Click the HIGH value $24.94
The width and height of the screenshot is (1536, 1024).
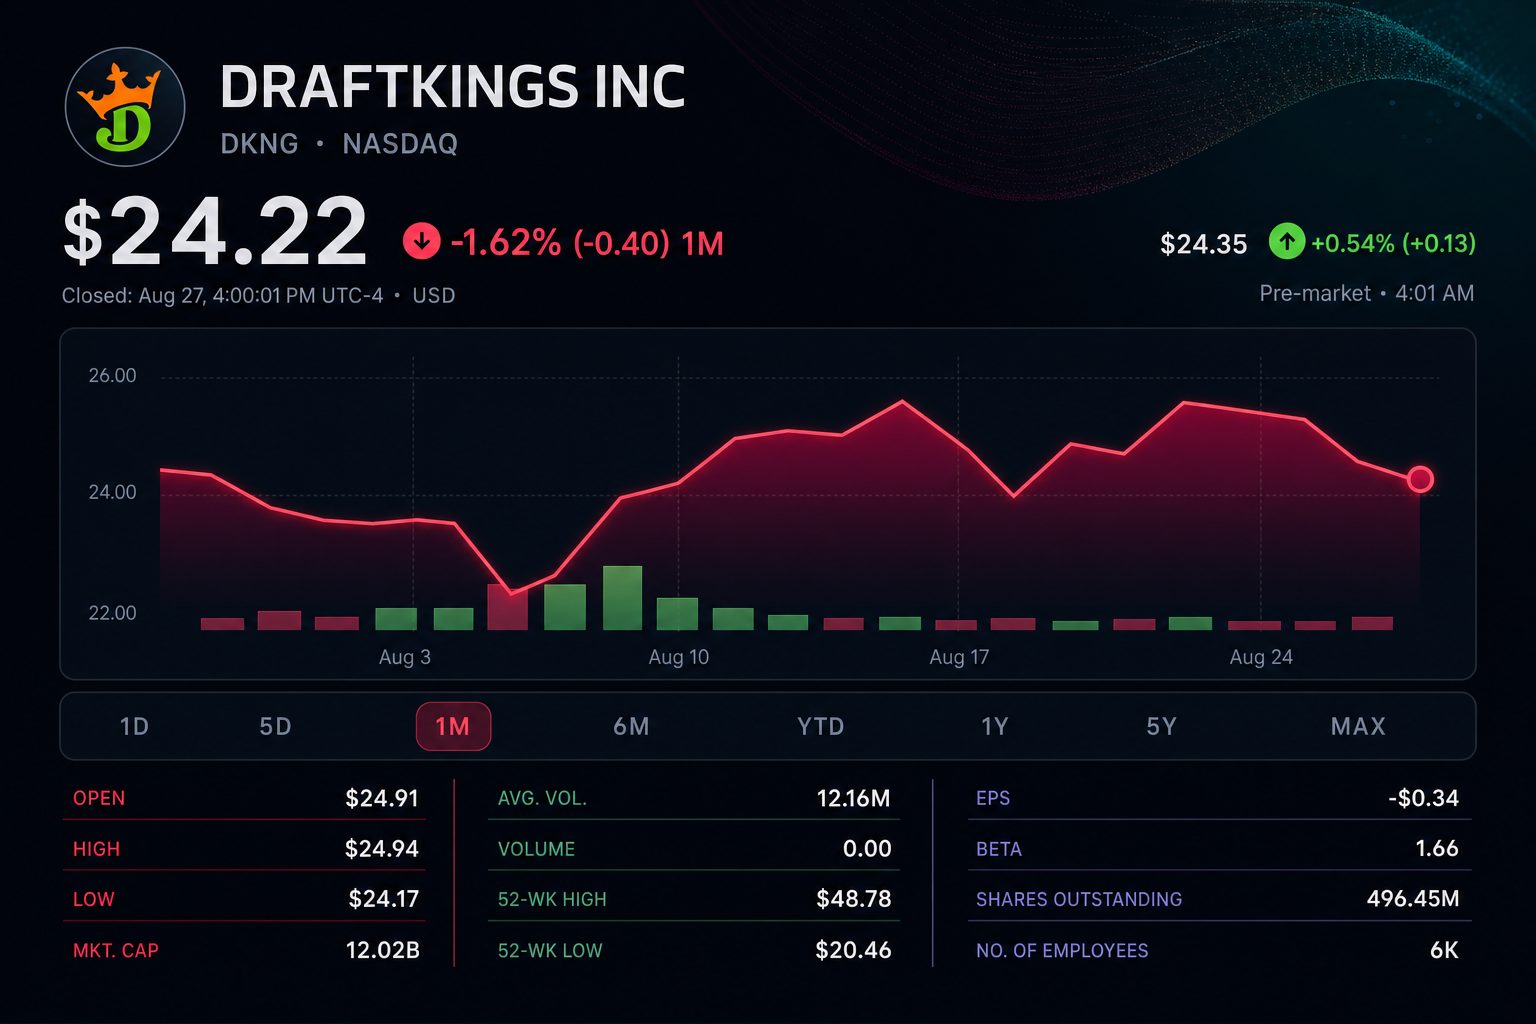[x=382, y=849]
